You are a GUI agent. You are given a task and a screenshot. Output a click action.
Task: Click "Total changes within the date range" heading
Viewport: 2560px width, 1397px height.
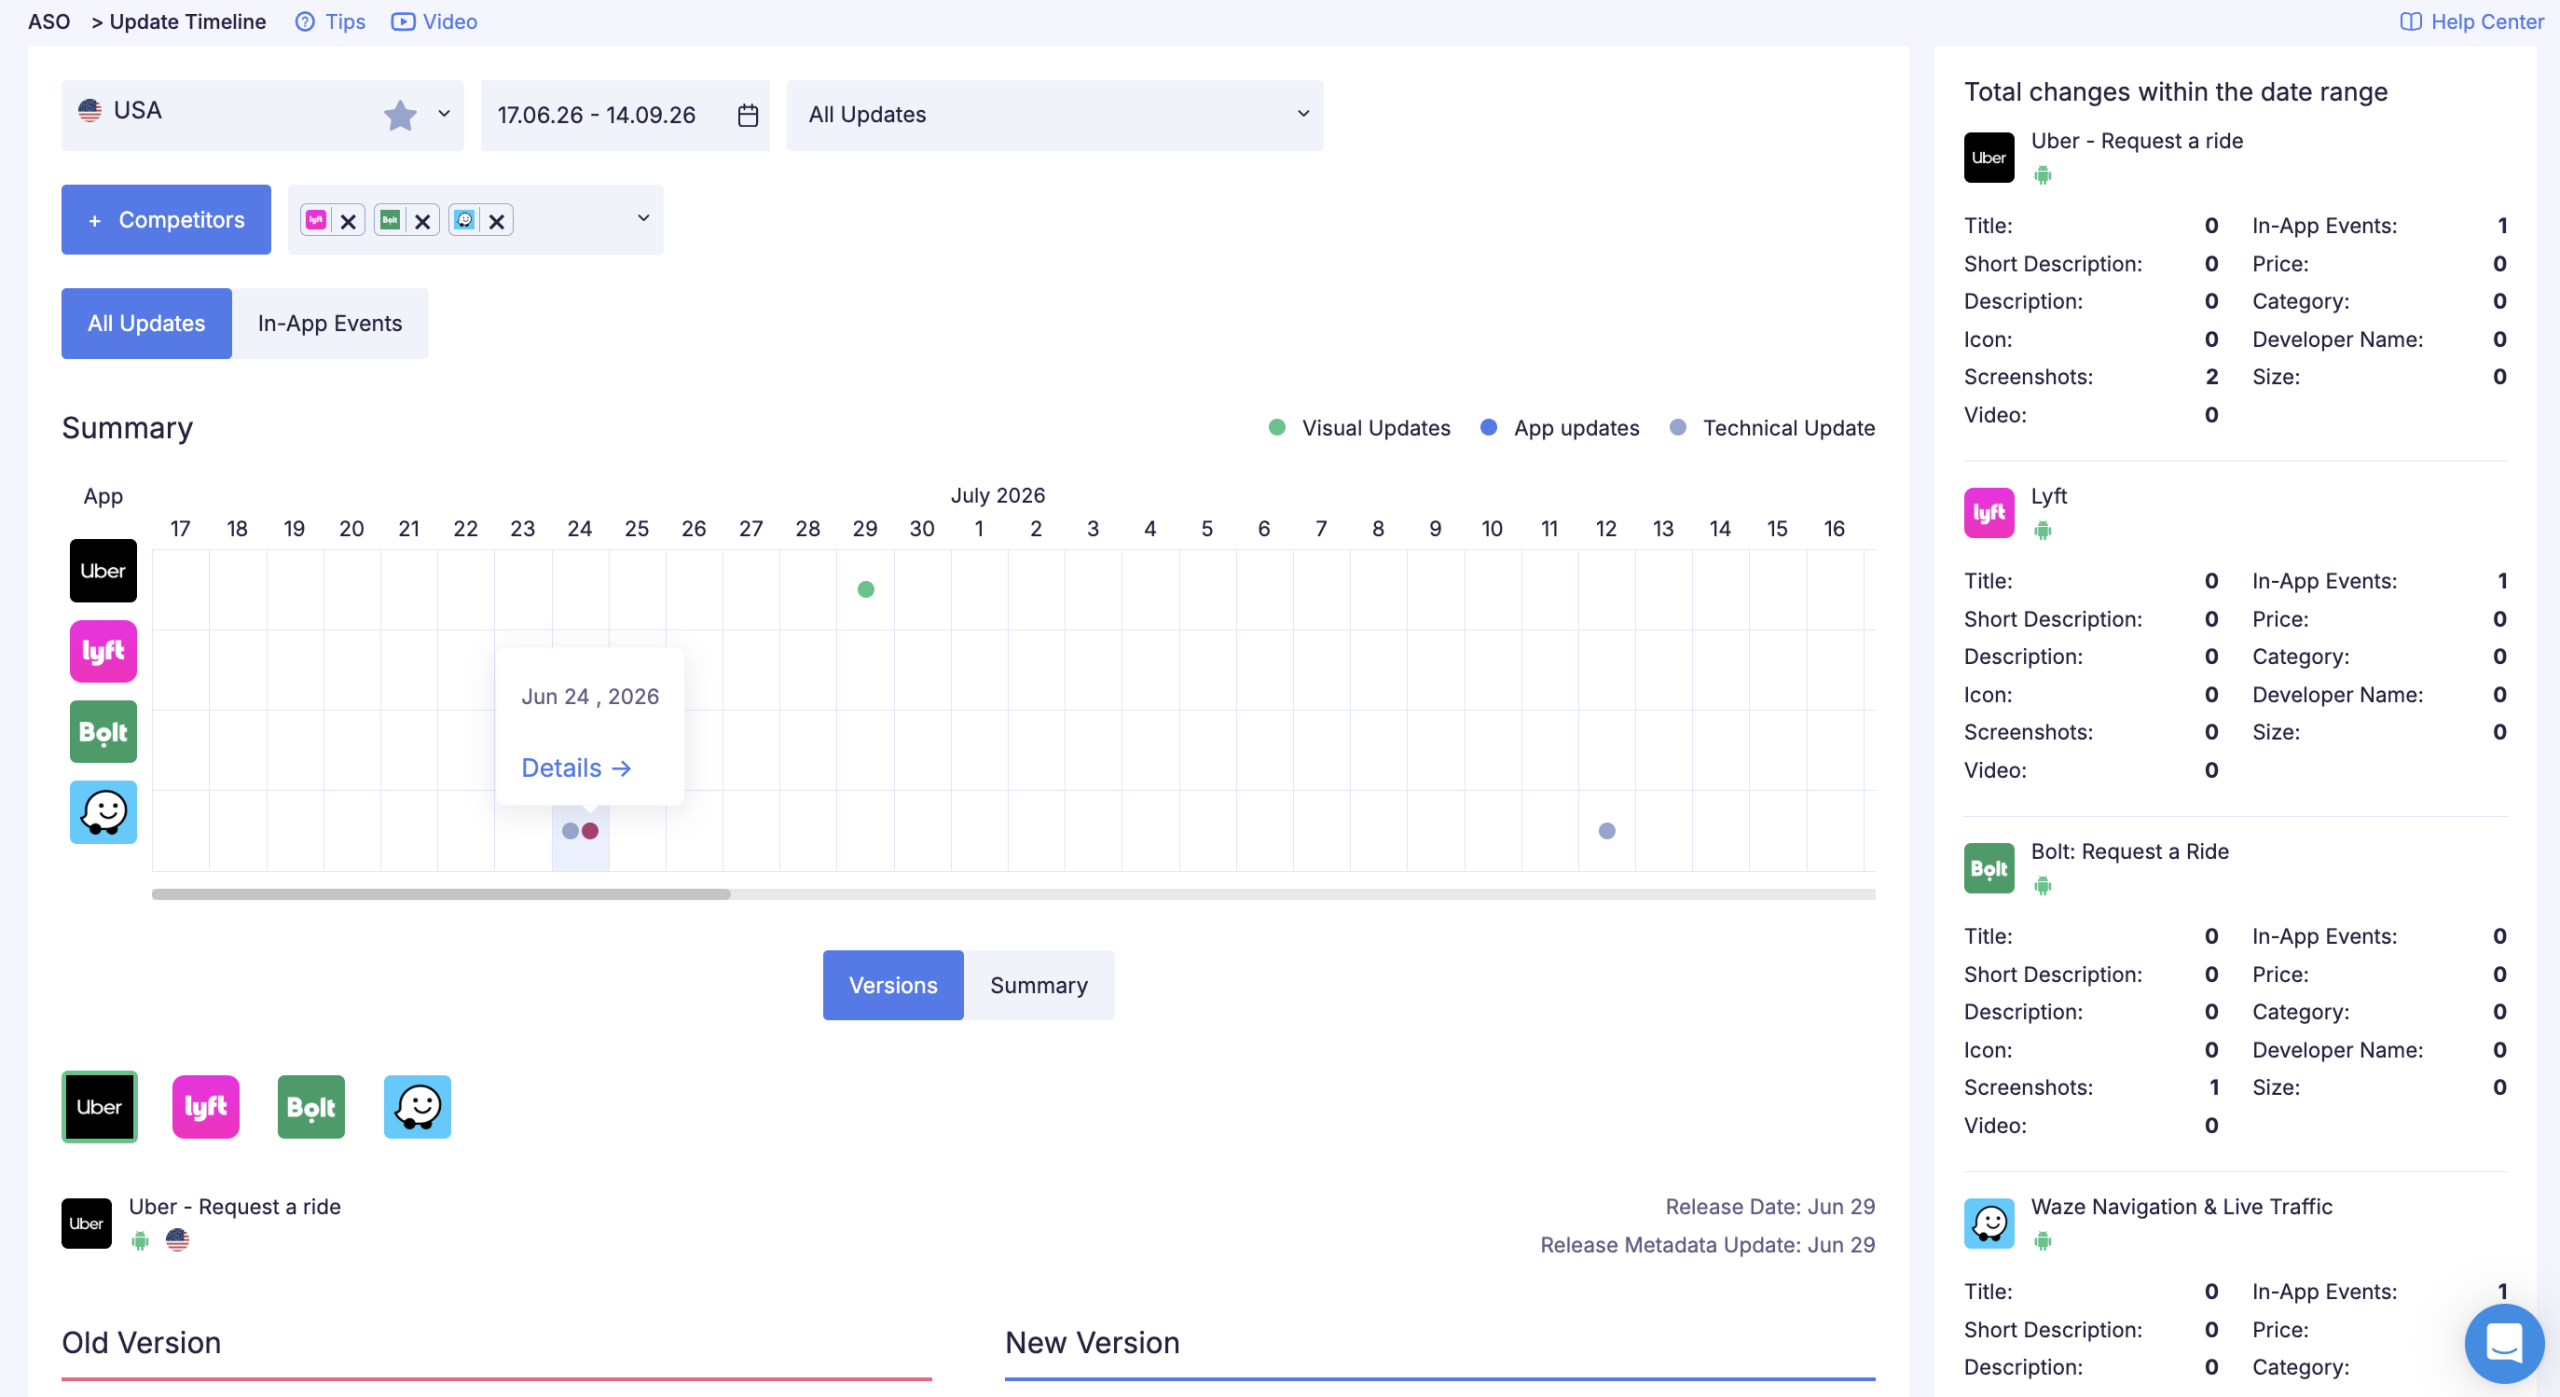(x=2176, y=92)
